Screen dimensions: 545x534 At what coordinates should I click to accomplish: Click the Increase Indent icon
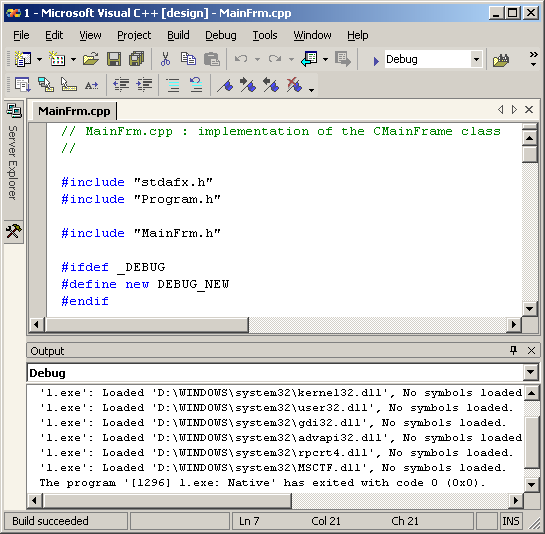(144, 85)
